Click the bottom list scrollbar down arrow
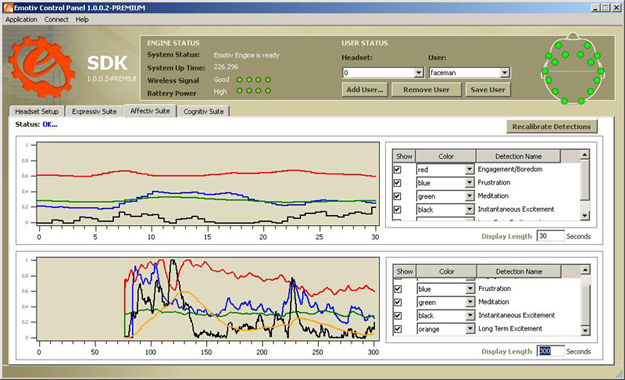Viewport: 625px width, 380px height. [x=585, y=331]
